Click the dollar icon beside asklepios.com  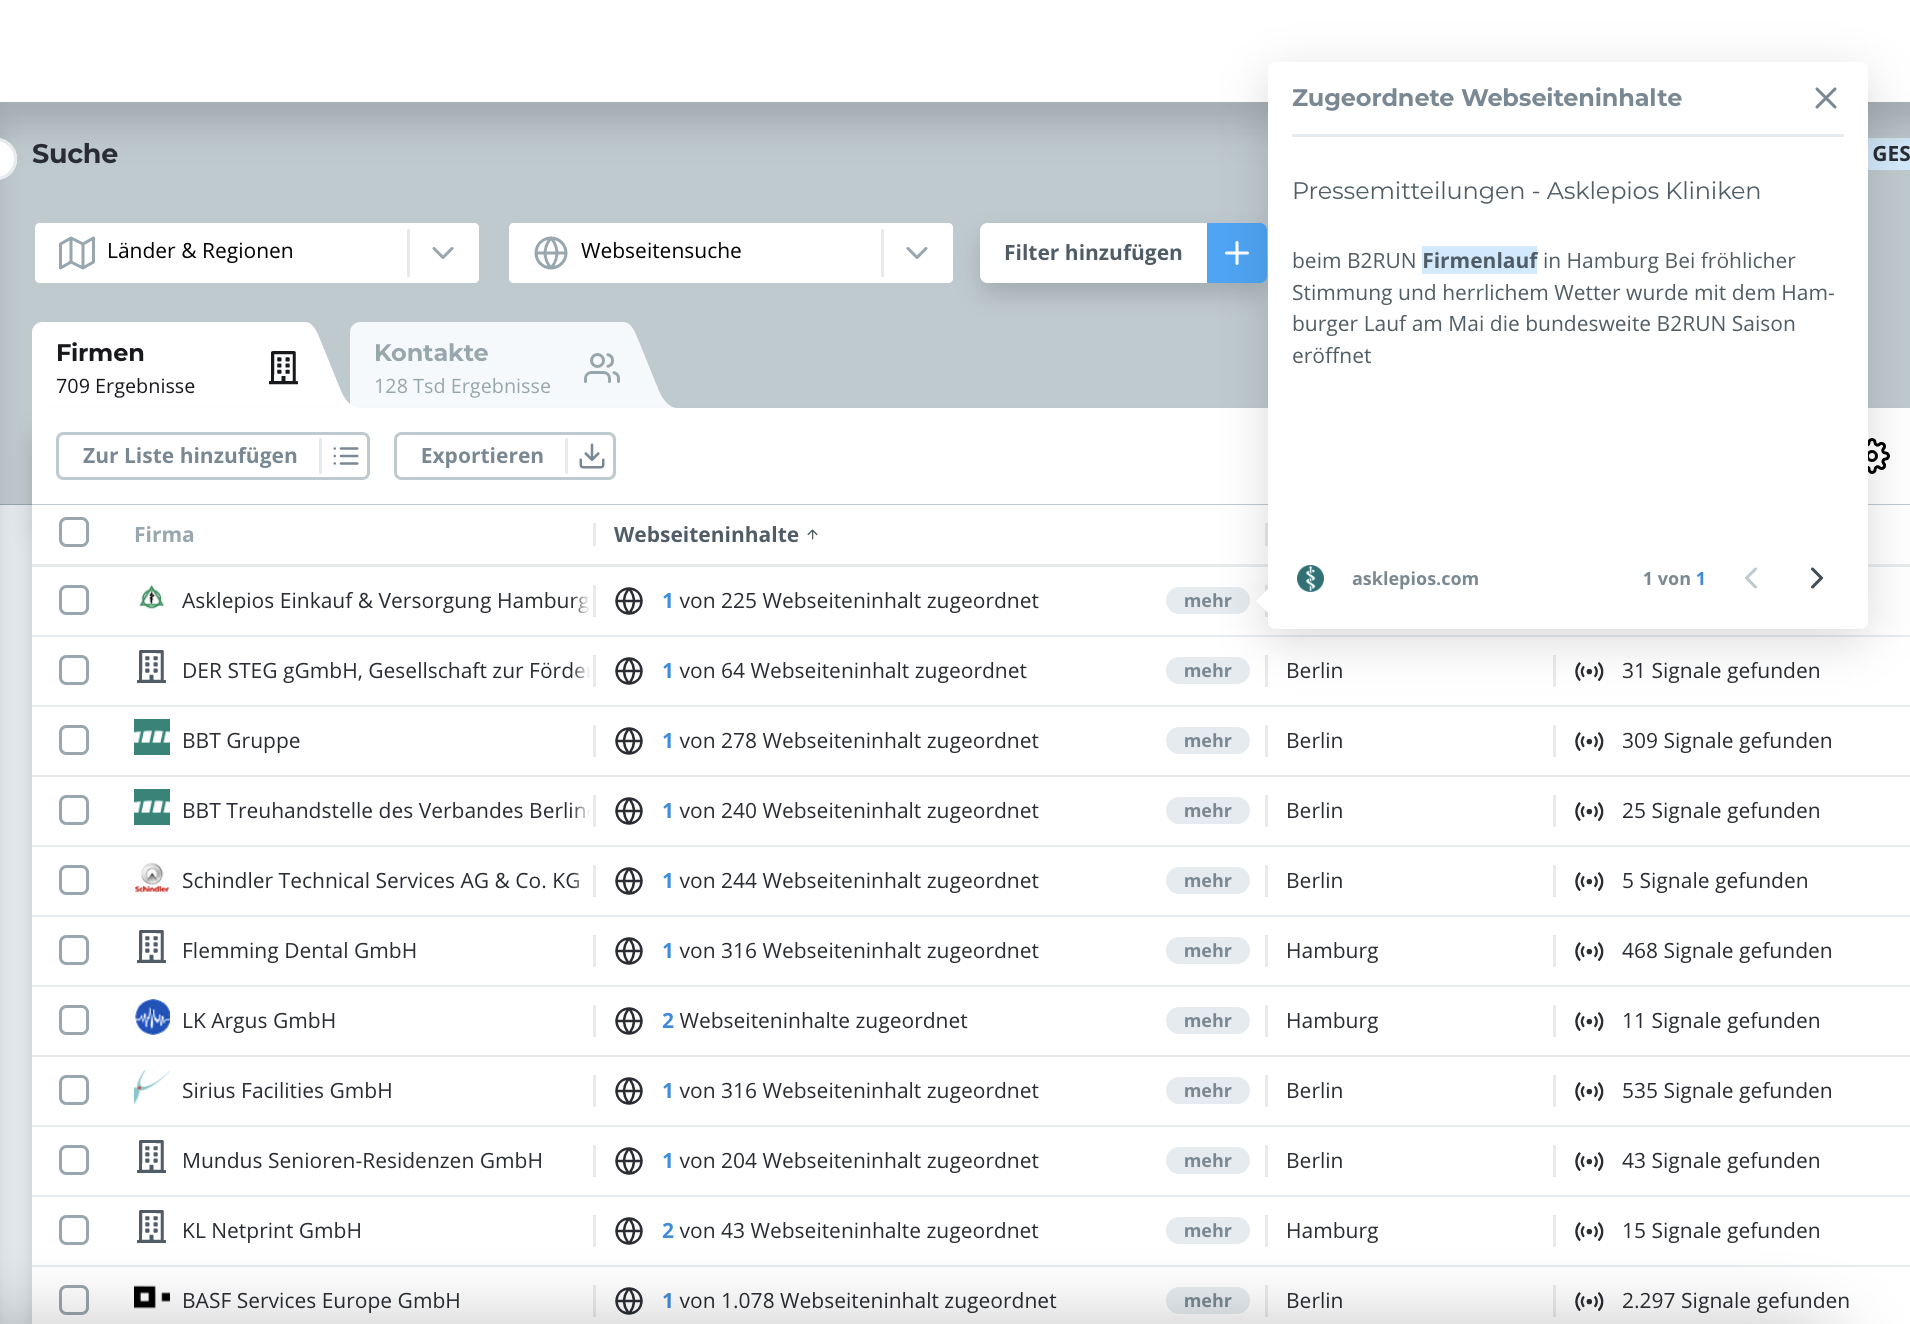pos(1311,578)
